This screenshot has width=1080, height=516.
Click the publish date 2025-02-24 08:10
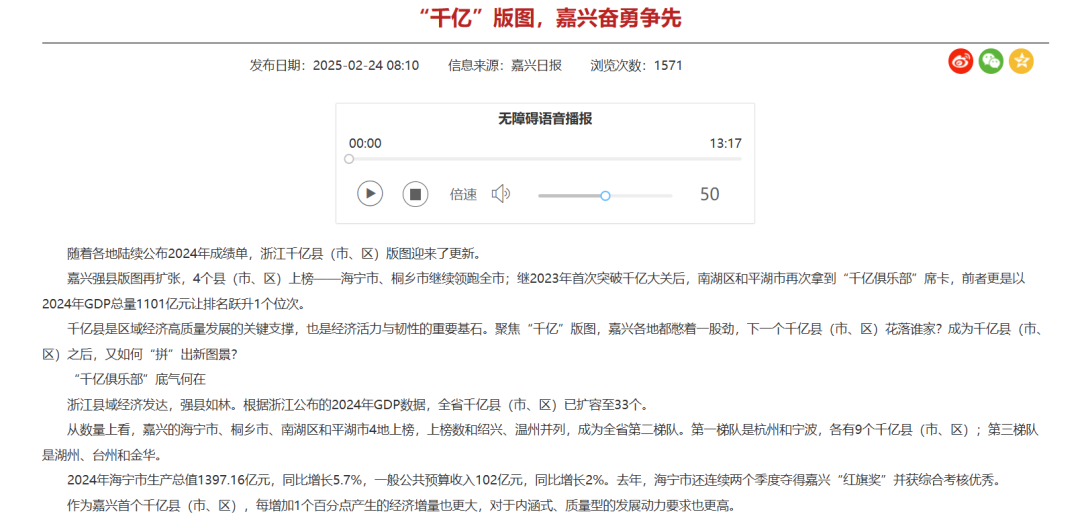click(x=365, y=65)
